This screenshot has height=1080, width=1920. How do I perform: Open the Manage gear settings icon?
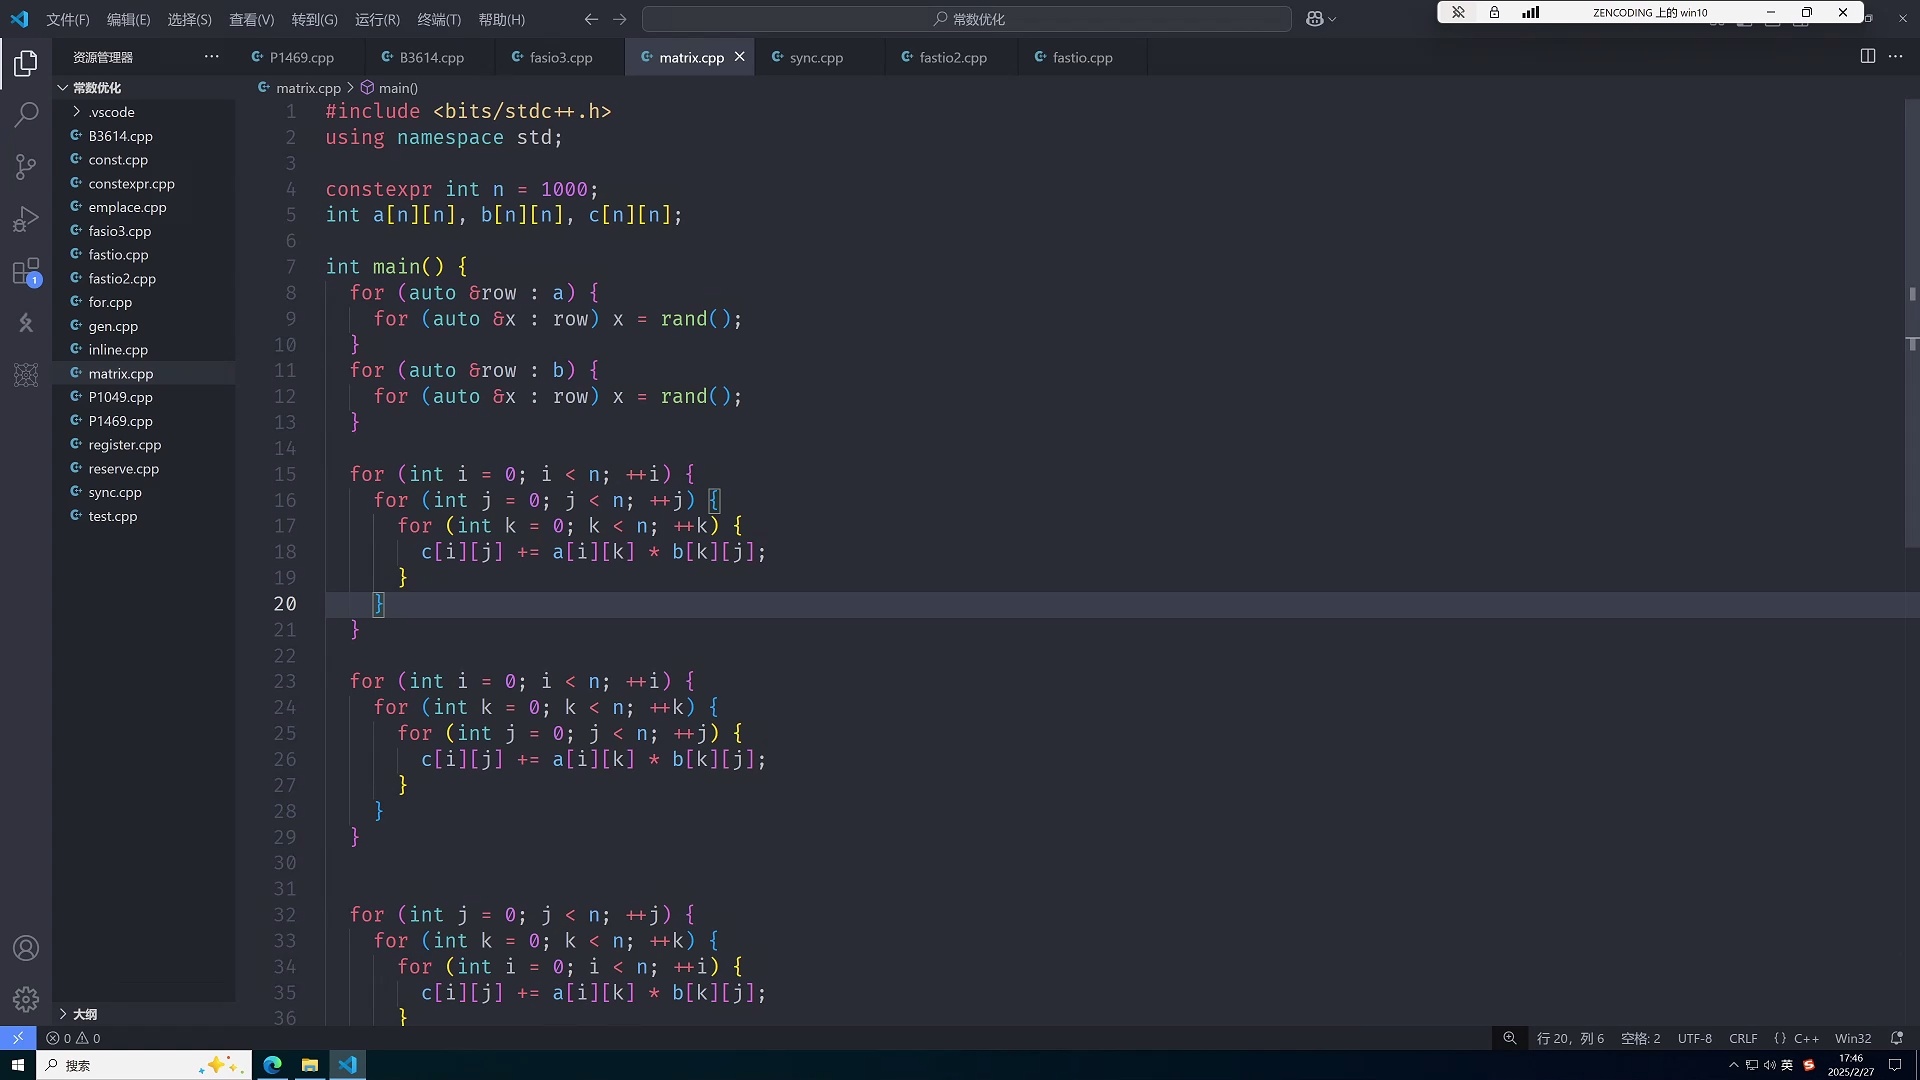point(26,999)
